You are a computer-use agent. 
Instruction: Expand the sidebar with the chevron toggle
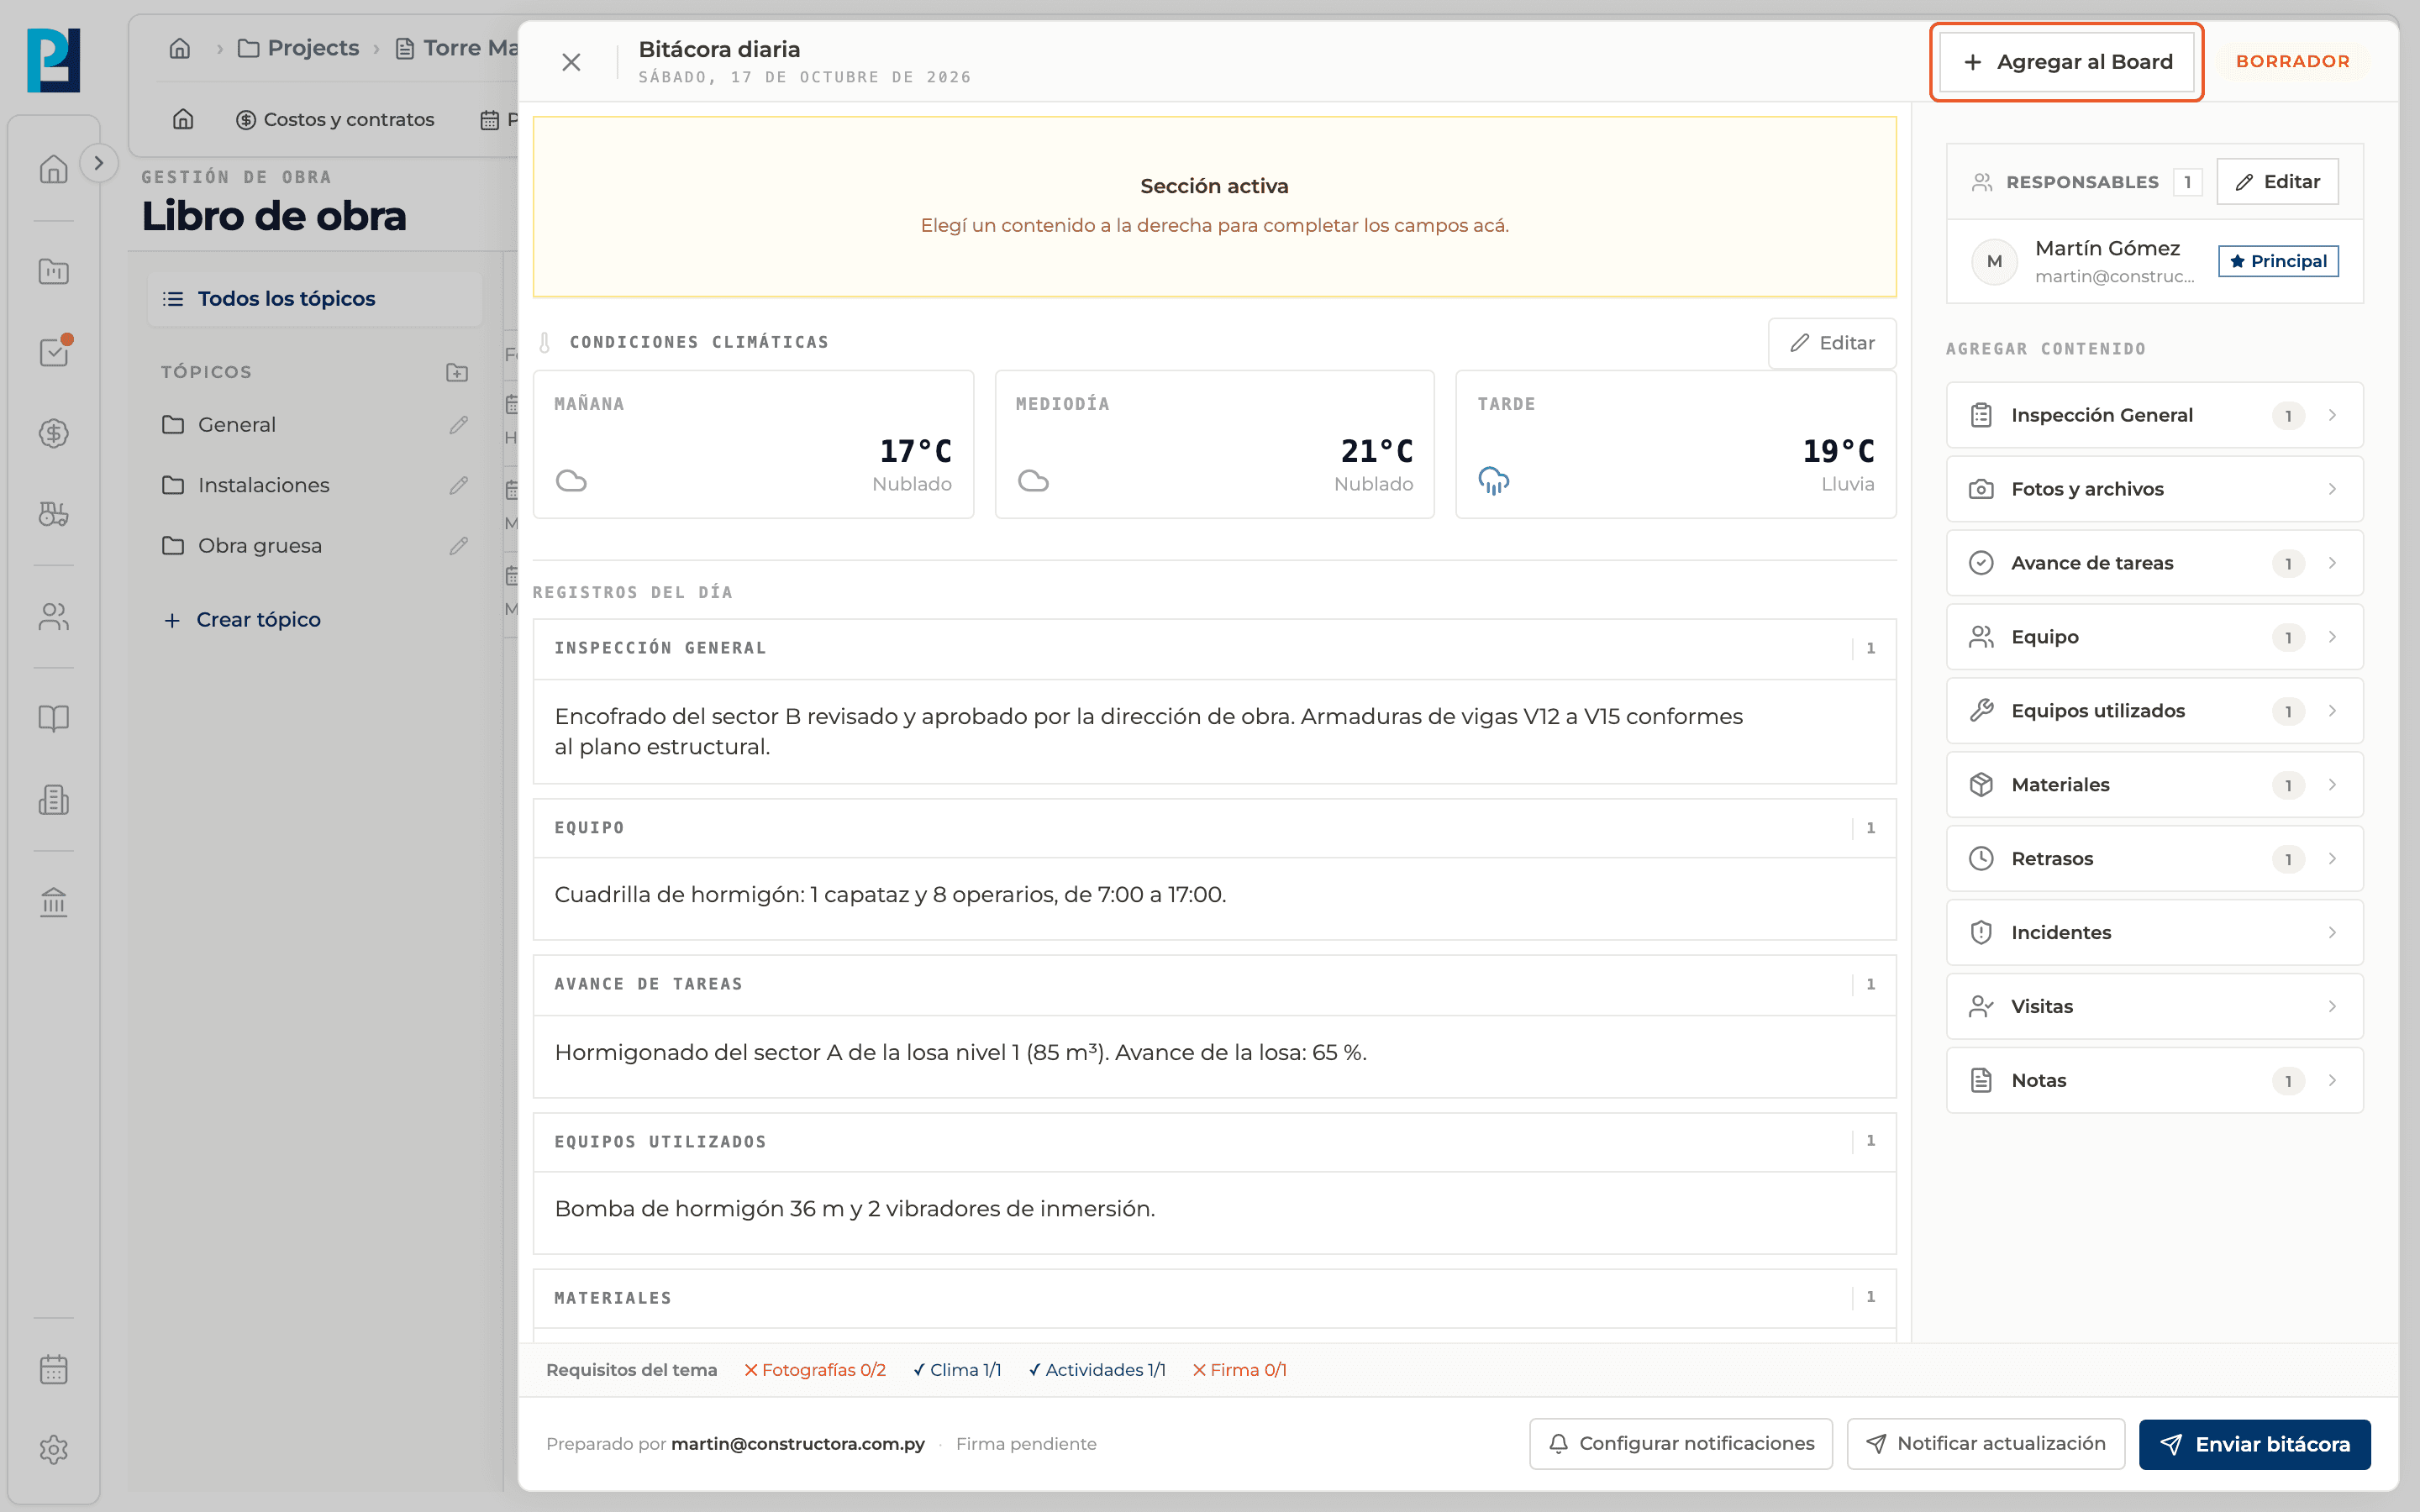tap(98, 163)
